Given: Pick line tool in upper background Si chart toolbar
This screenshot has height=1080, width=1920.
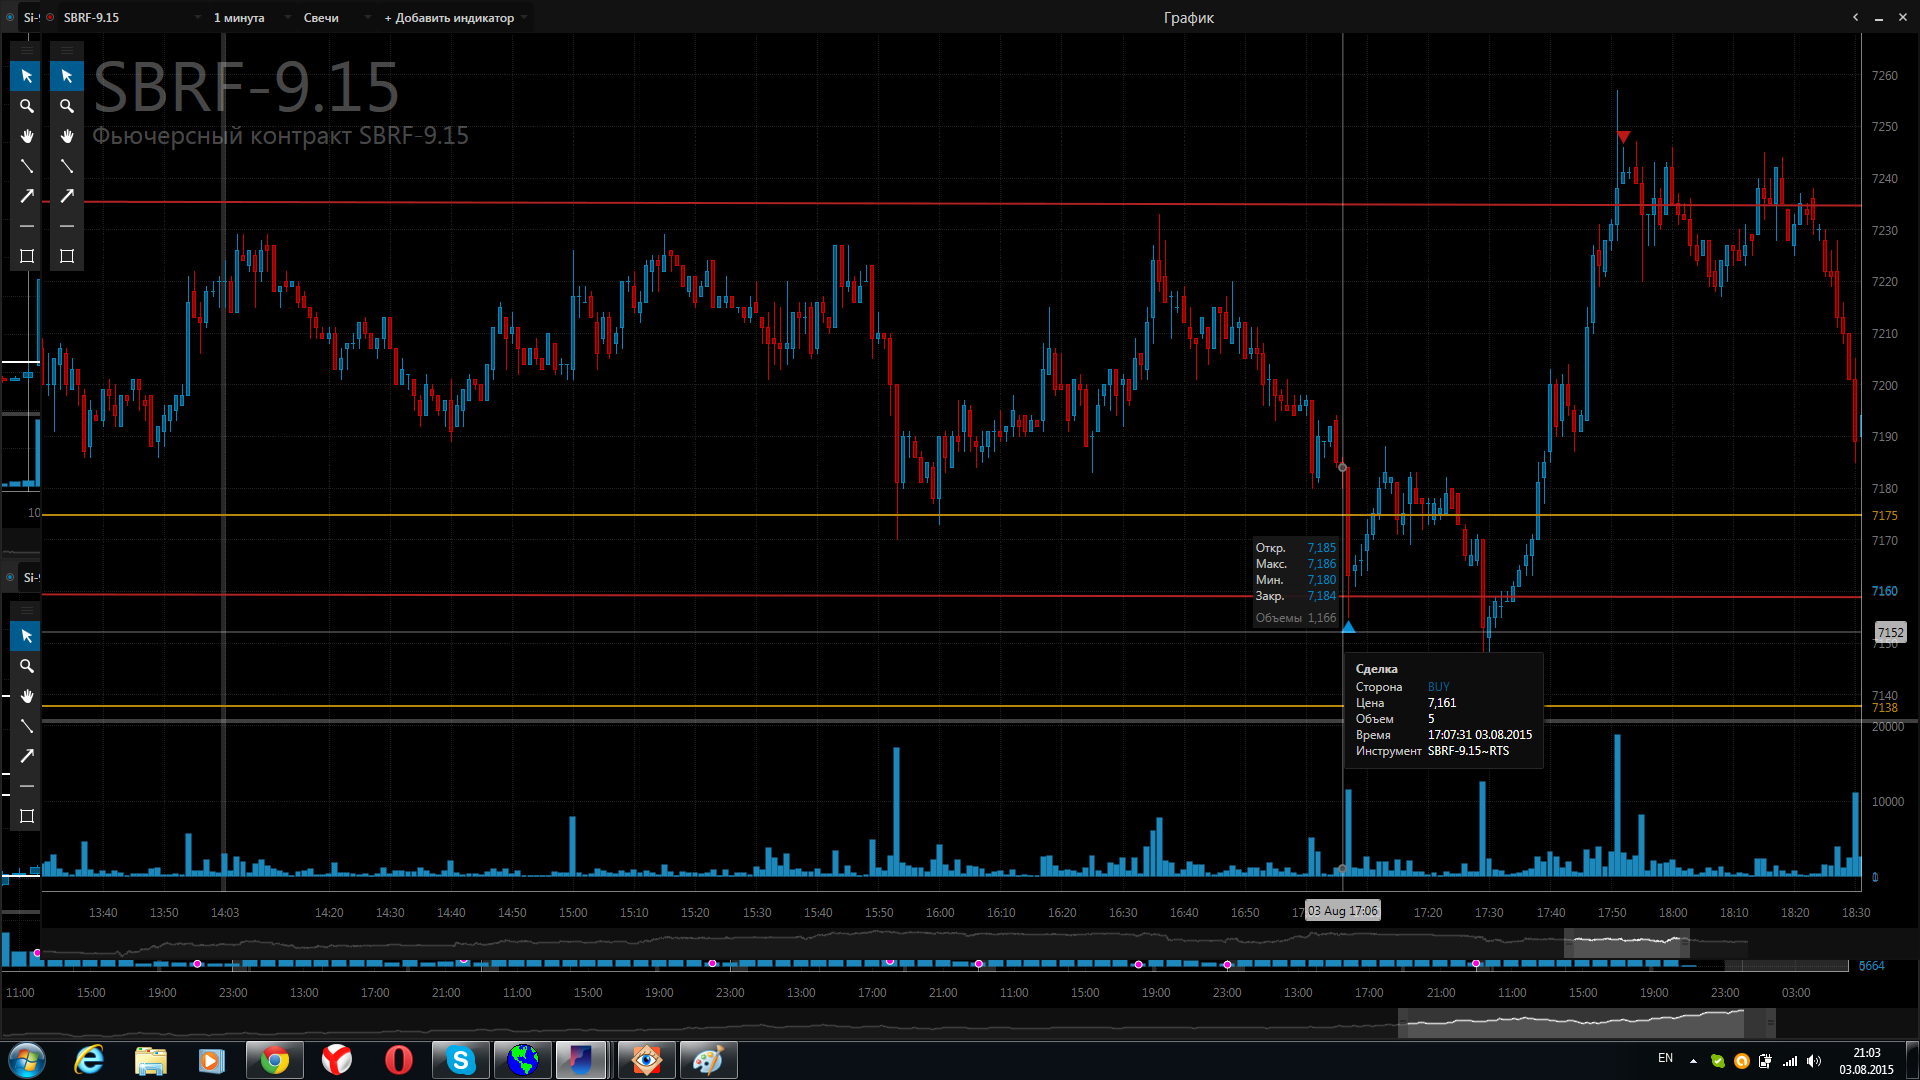Looking at the screenshot, I should pyautogui.click(x=27, y=166).
